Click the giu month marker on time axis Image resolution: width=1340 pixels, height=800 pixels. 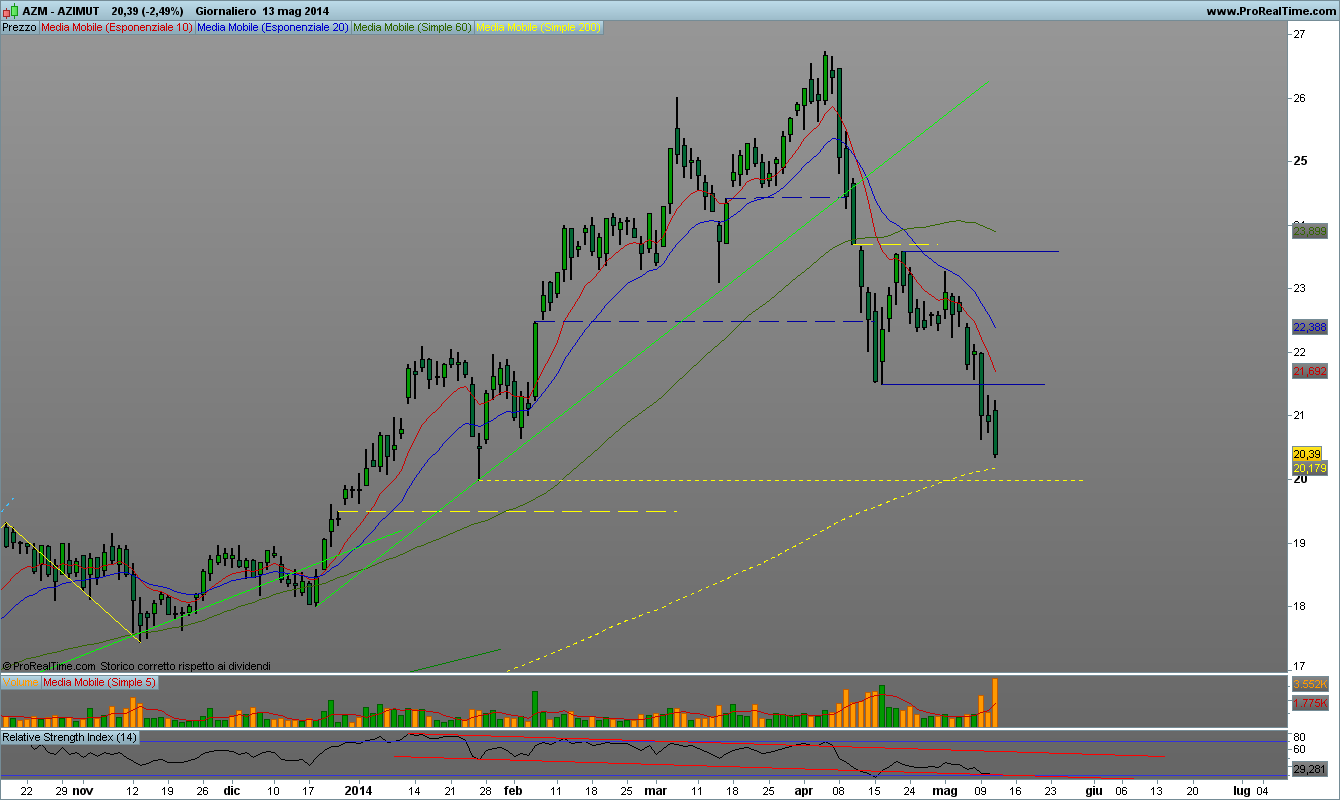tap(1094, 789)
